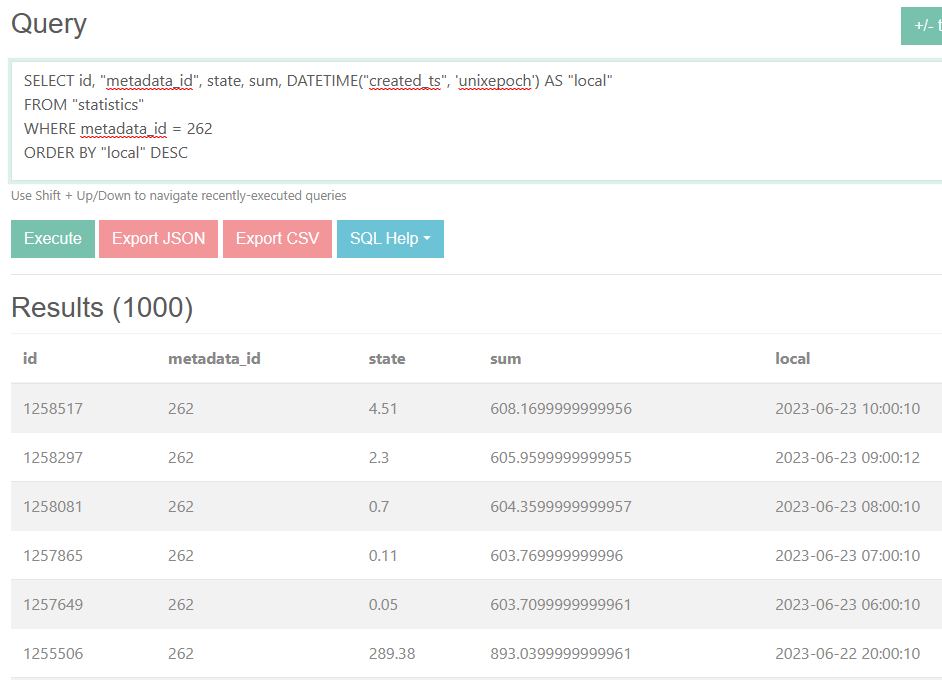Click the state value 0.11
The height and width of the screenshot is (680, 942).
383,556
